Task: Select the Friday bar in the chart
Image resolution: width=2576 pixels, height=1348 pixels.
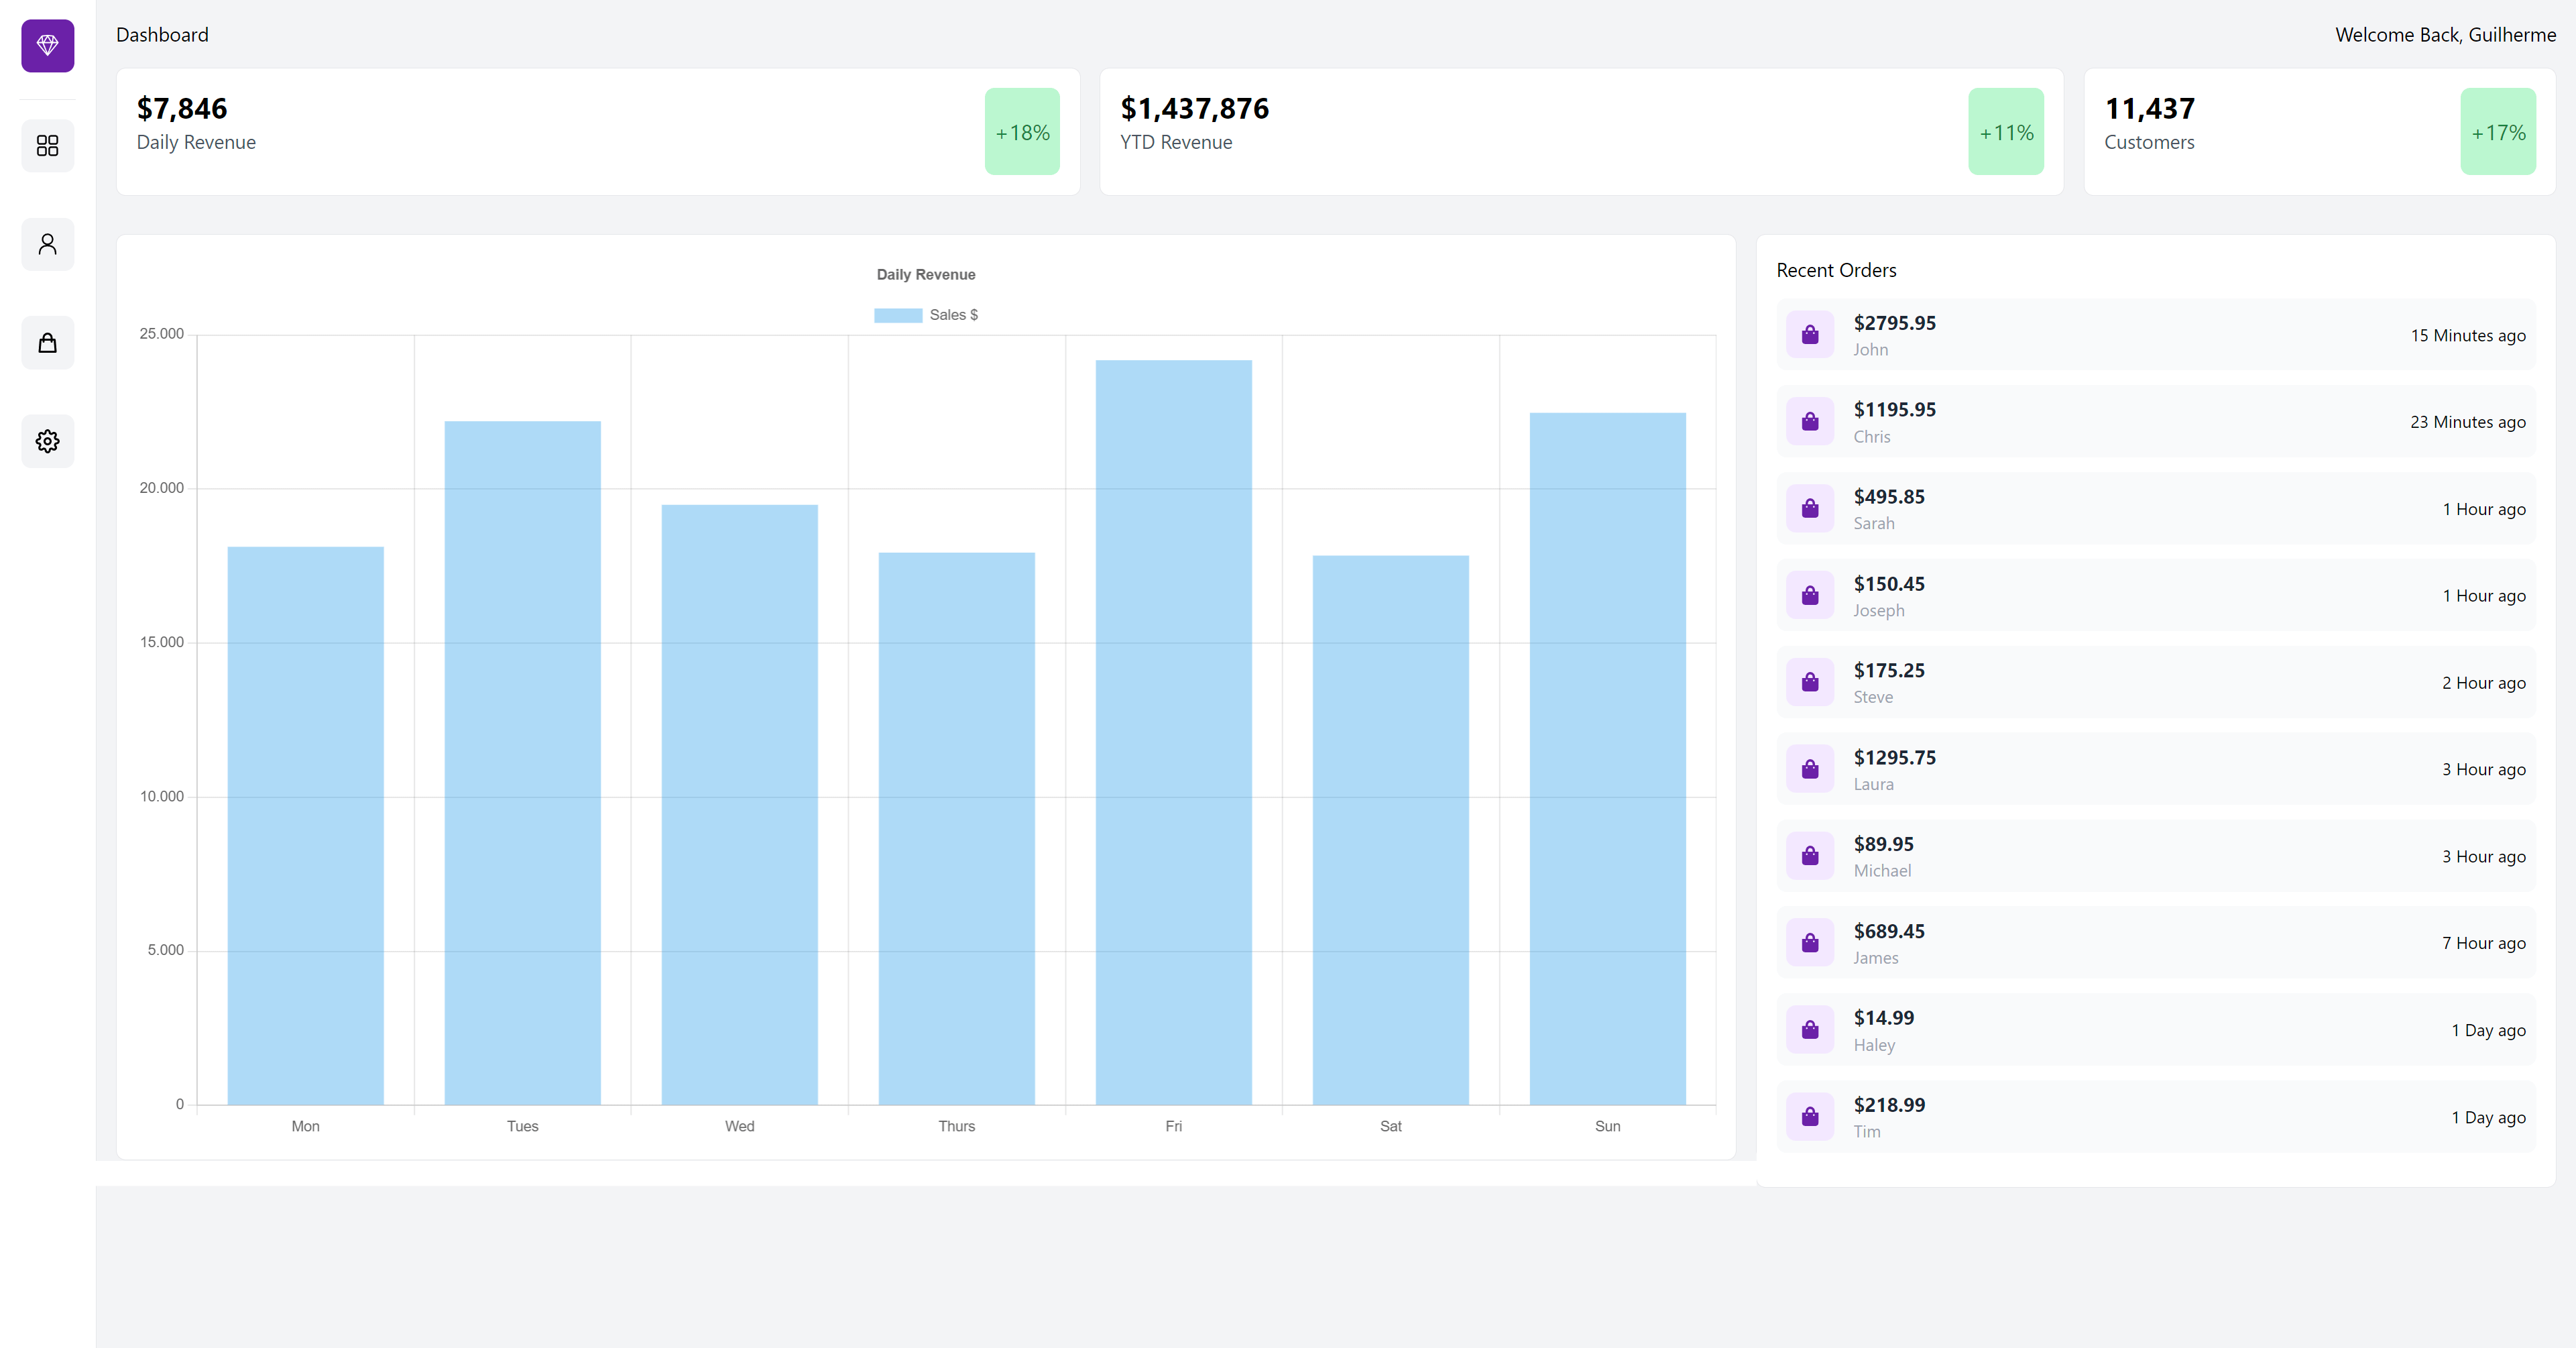Action: [1173, 732]
